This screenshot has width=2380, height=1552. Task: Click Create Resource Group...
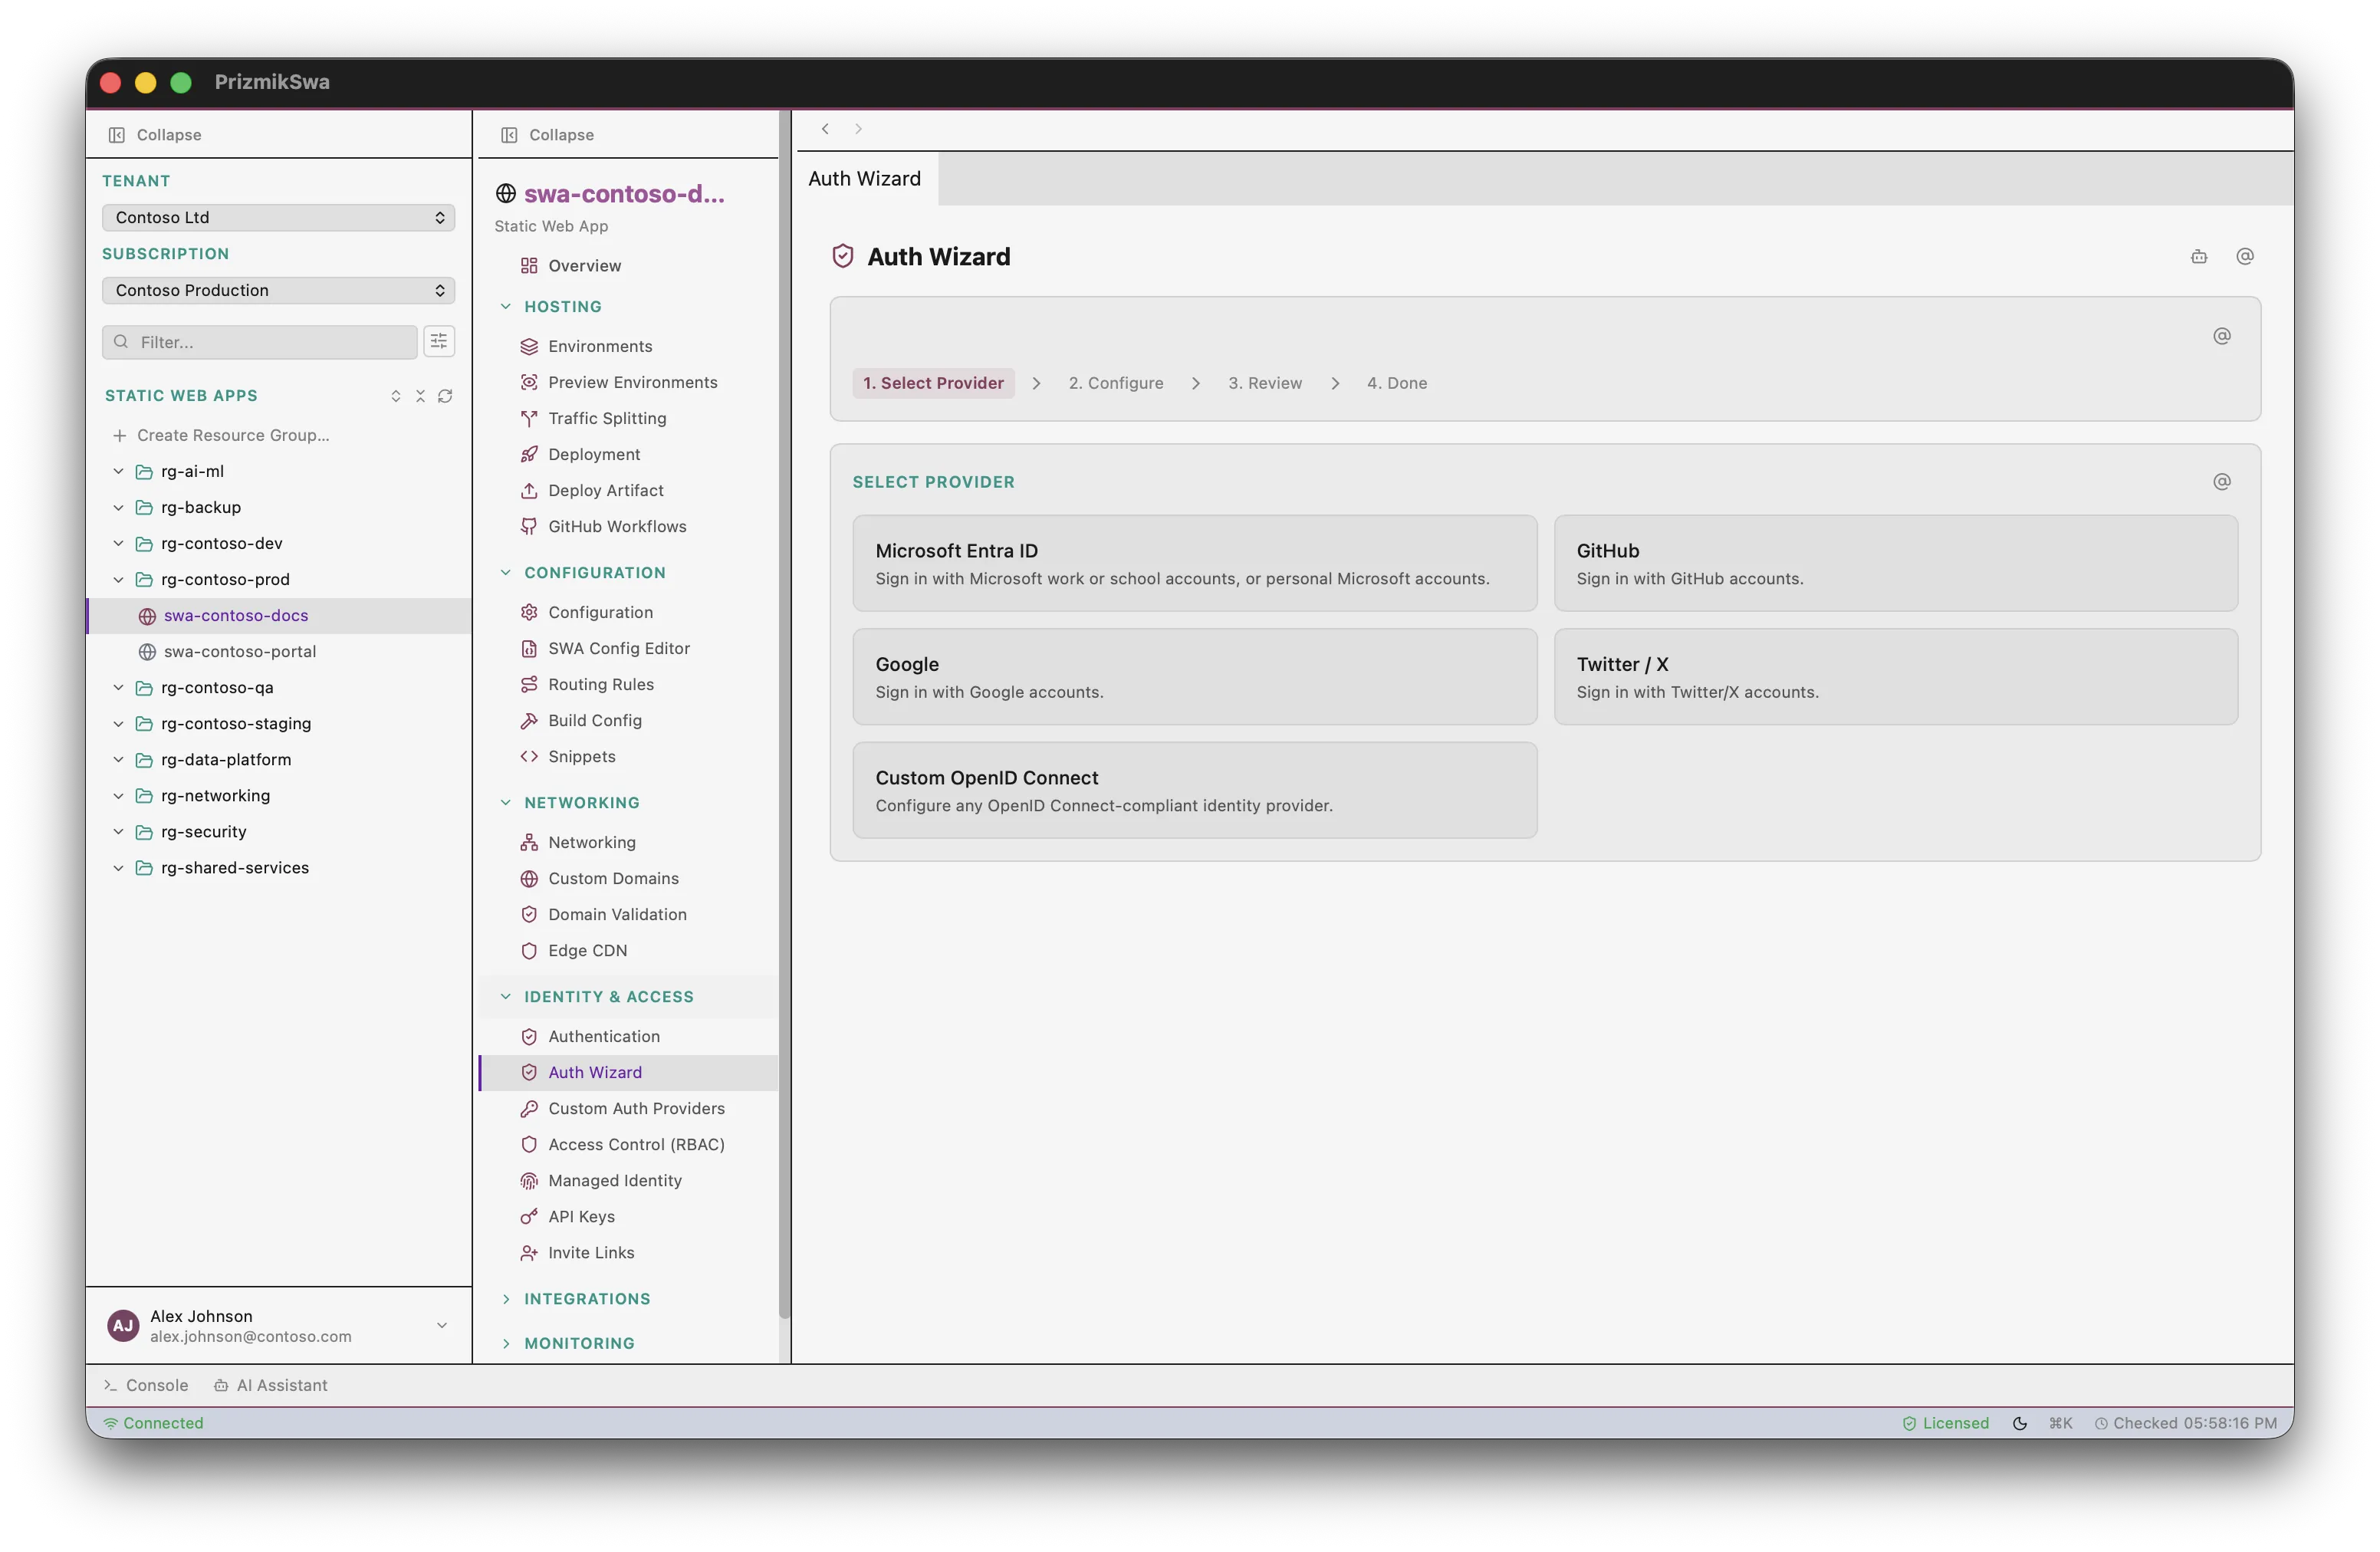pyautogui.click(x=221, y=435)
